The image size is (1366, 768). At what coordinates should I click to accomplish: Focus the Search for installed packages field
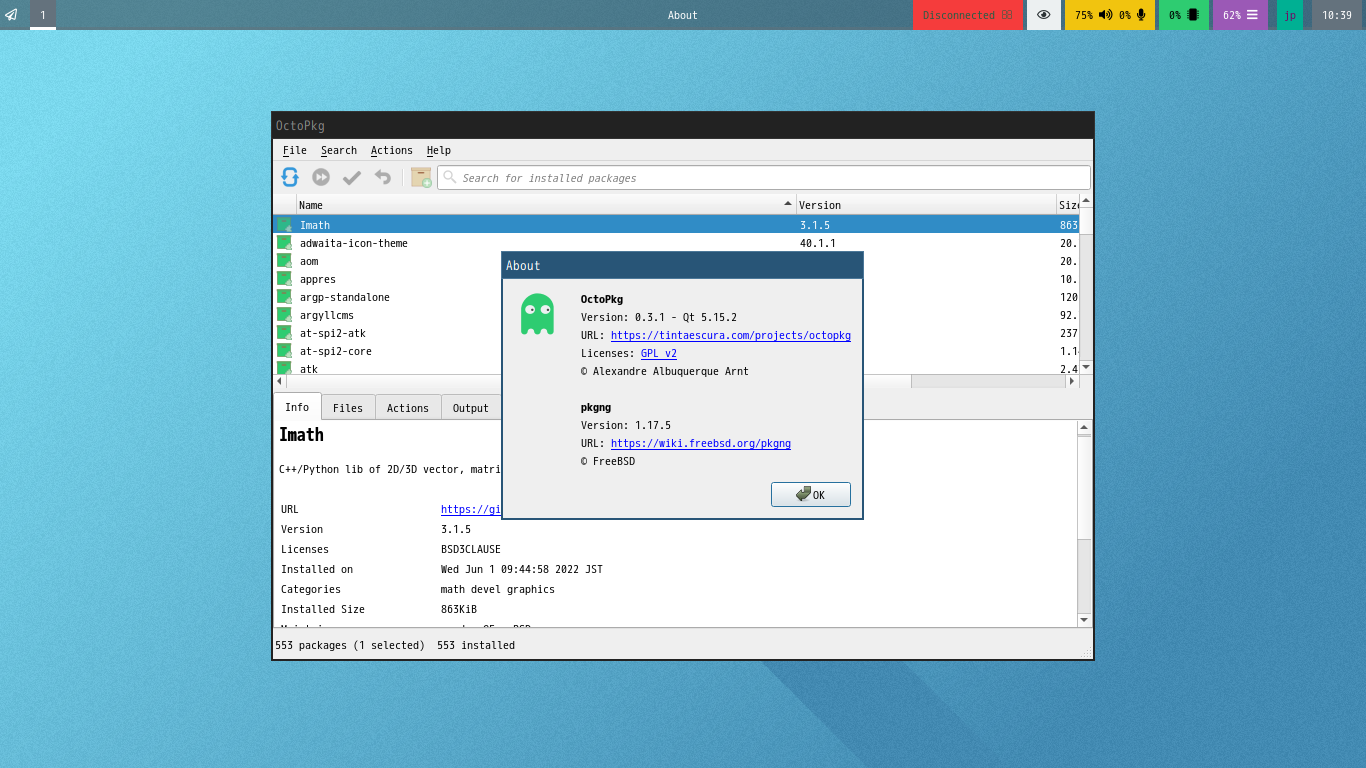click(764, 178)
